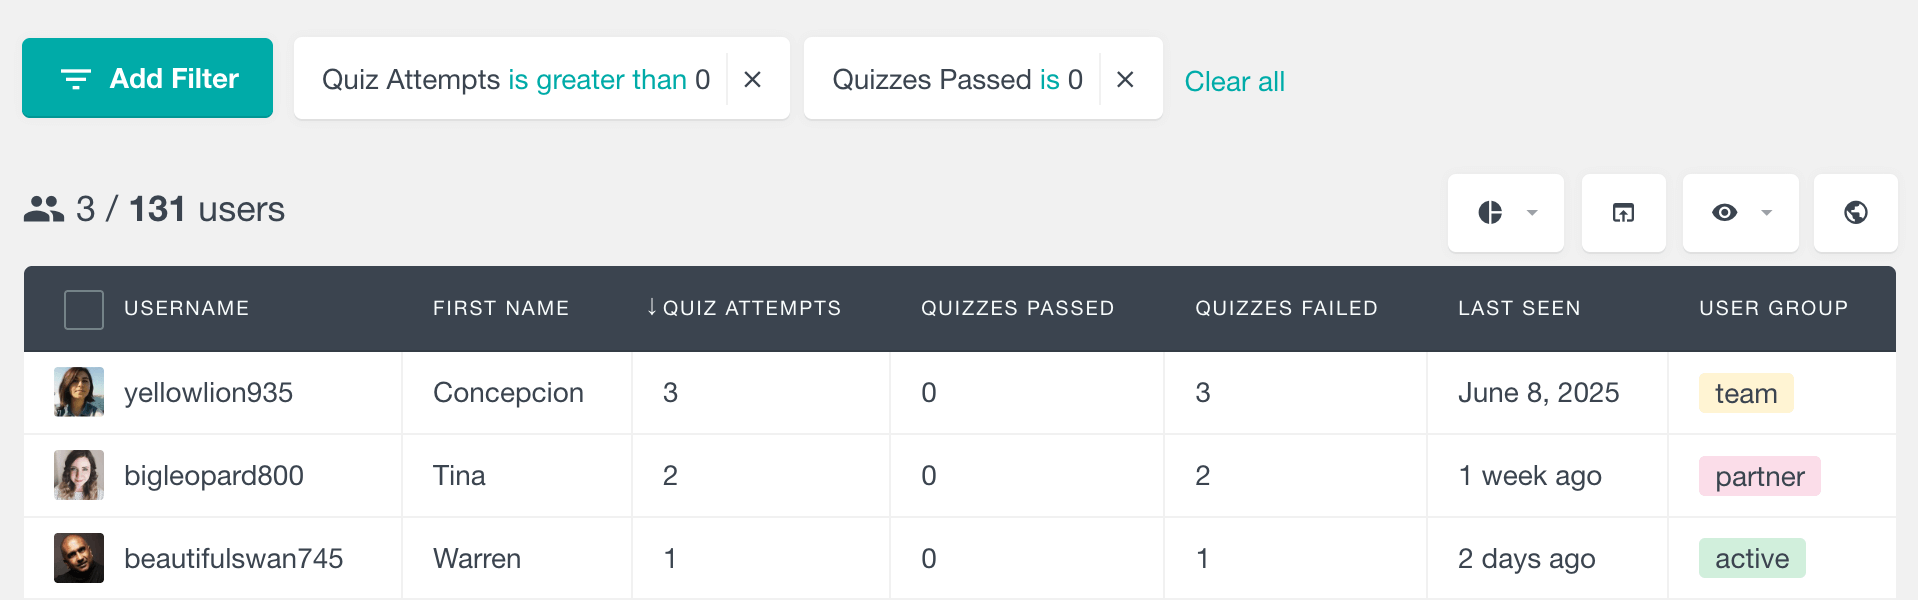Click the descending sort arrow on Quiz Attempts
The width and height of the screenshot is (1918, 600).
653,308
